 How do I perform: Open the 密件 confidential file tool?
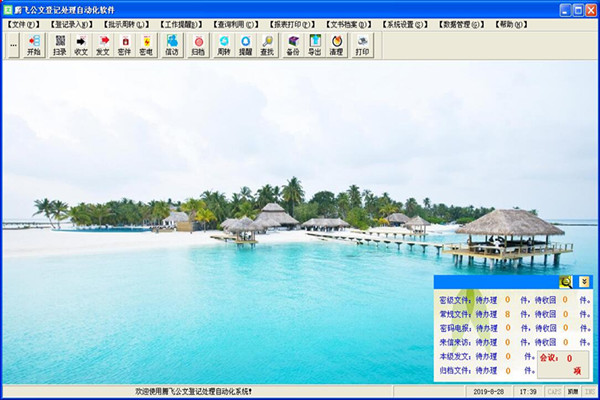pos(125,45)
